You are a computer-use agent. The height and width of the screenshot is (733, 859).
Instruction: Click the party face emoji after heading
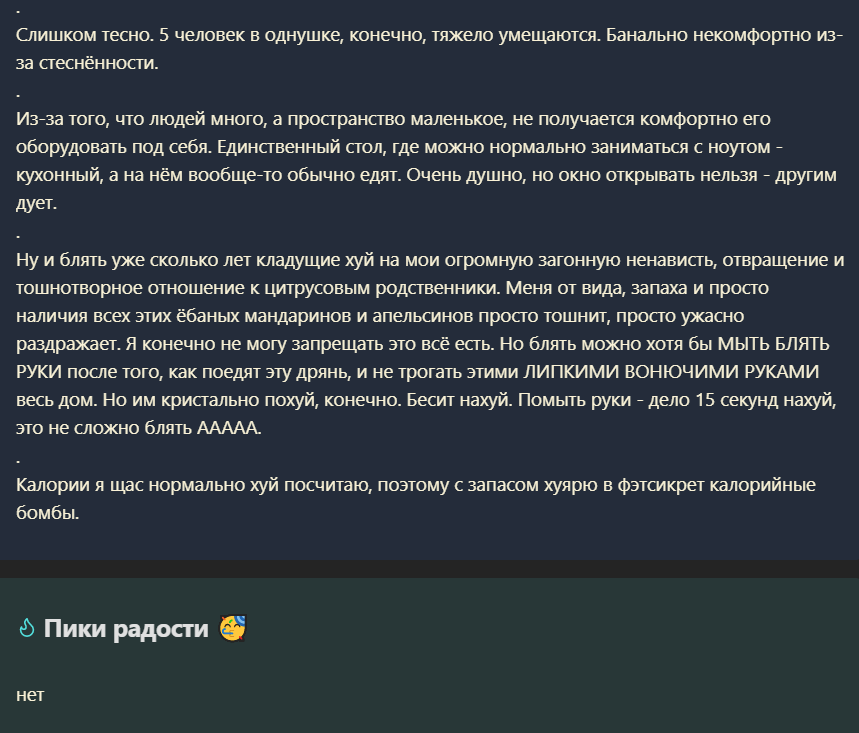tap(232, 628)
